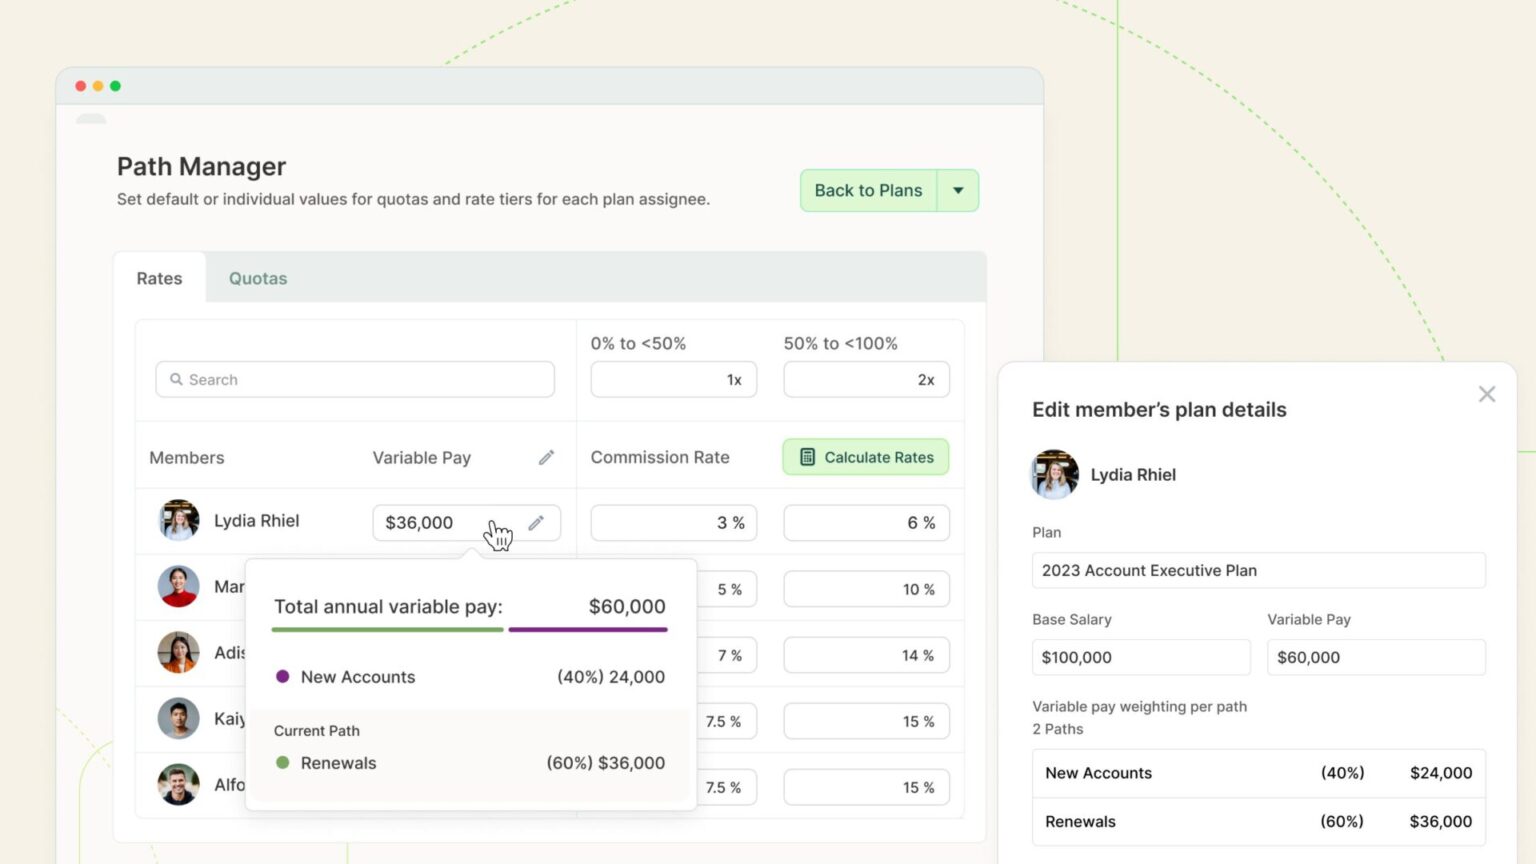Click the purple New Accounts dot indicator

pyautogui.click(x=283, y=677)
